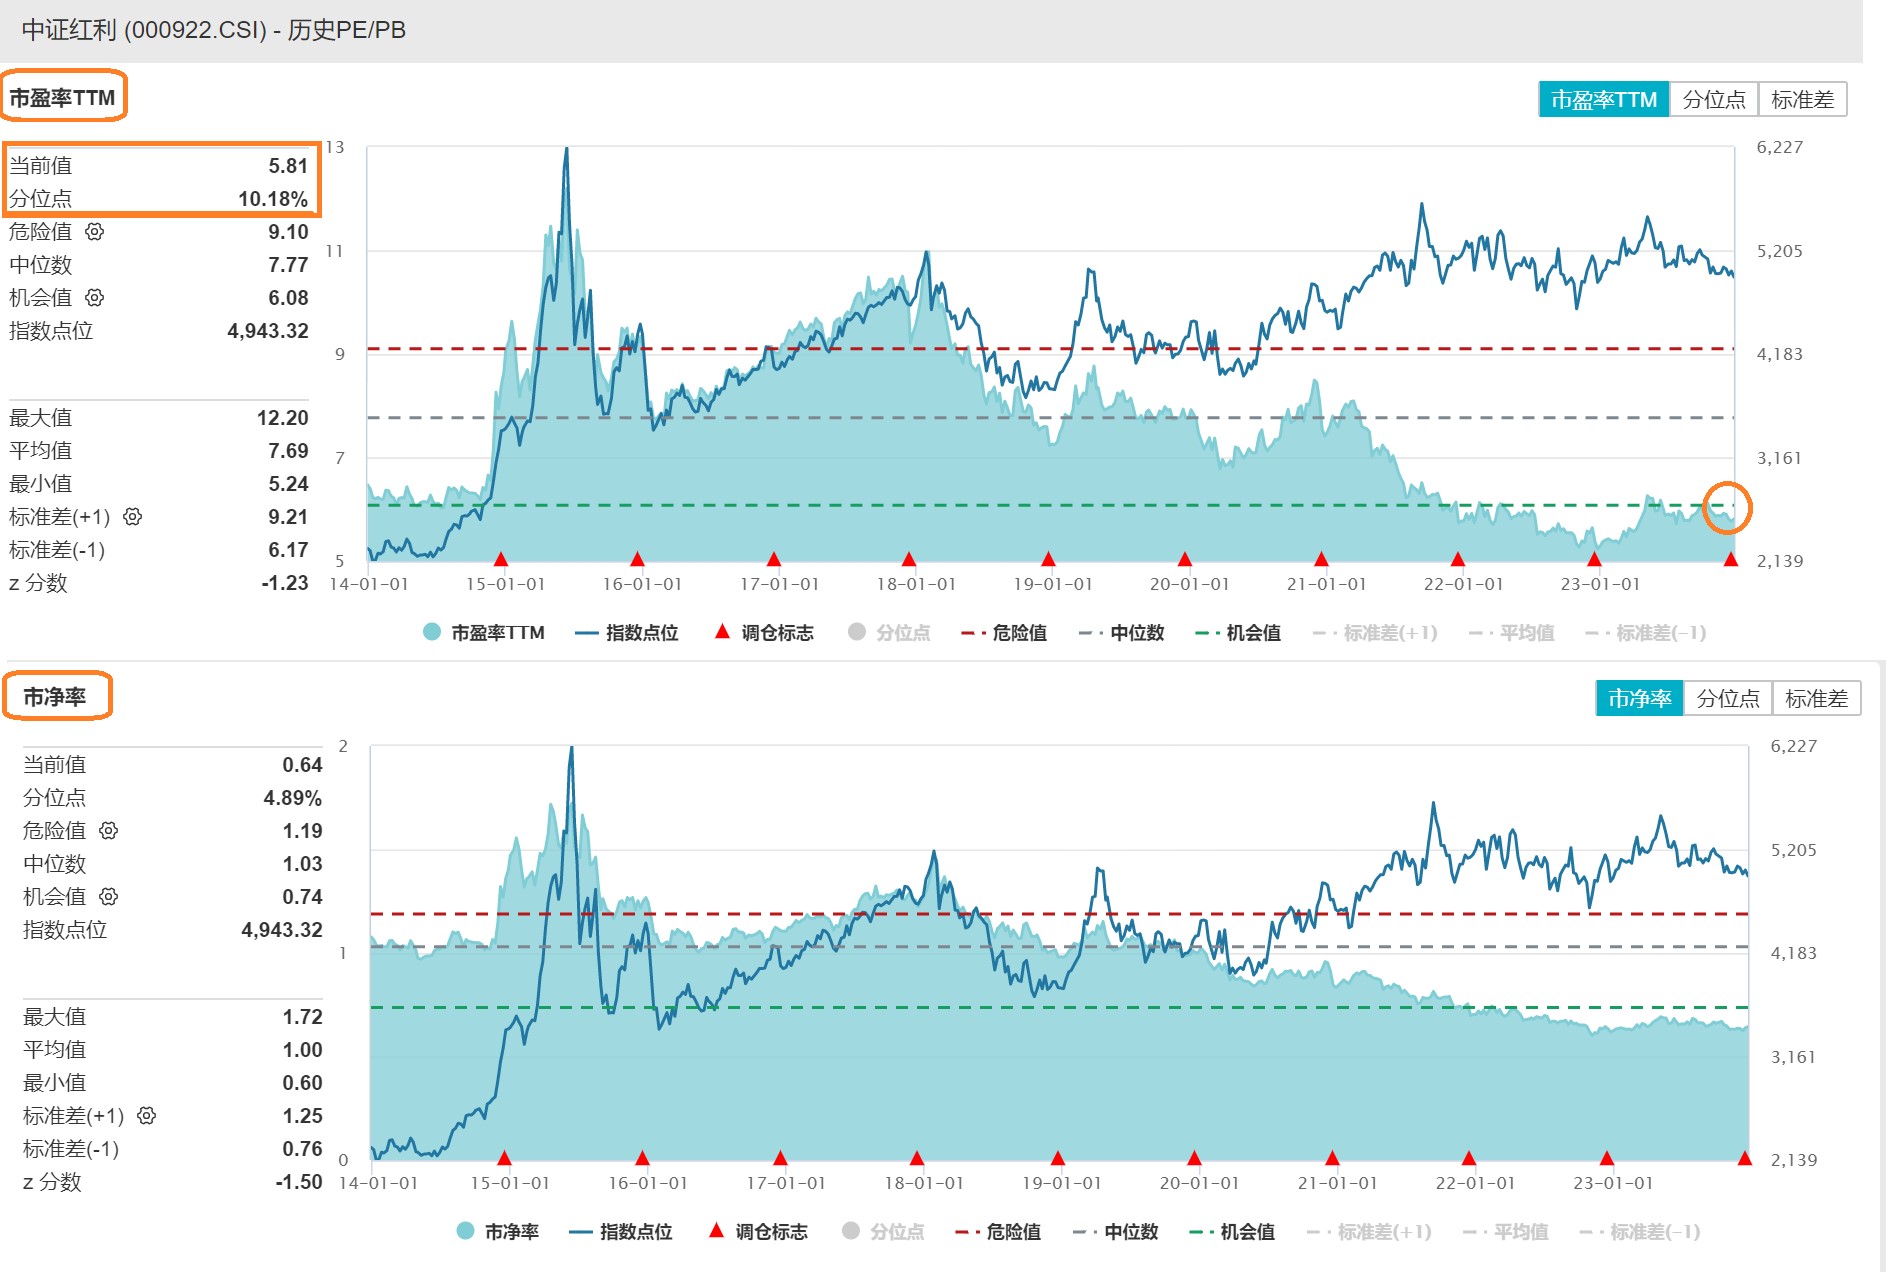The width and height of the screenshot is (1886, 1272).
Task: Click the 23-01-01 rebalance marker in PE chart
Action: click(x=1594, y=558)
